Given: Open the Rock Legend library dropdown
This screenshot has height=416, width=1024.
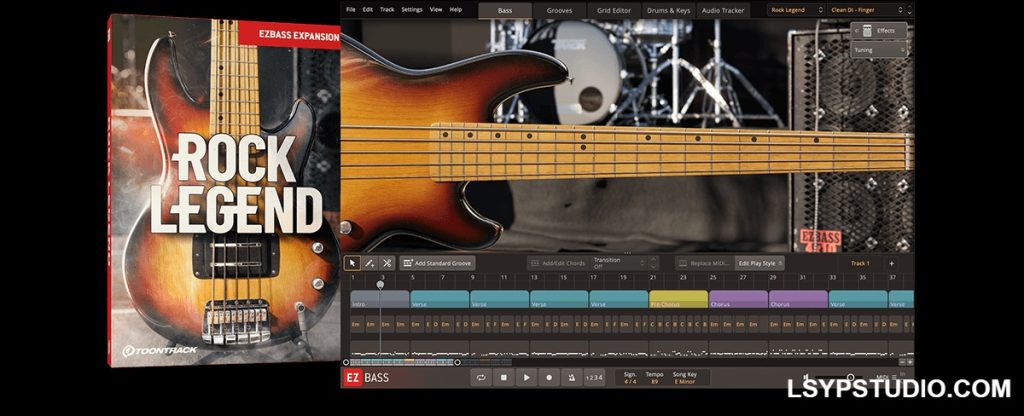Looking at the screenshot, I should click(x=796, y=10).
